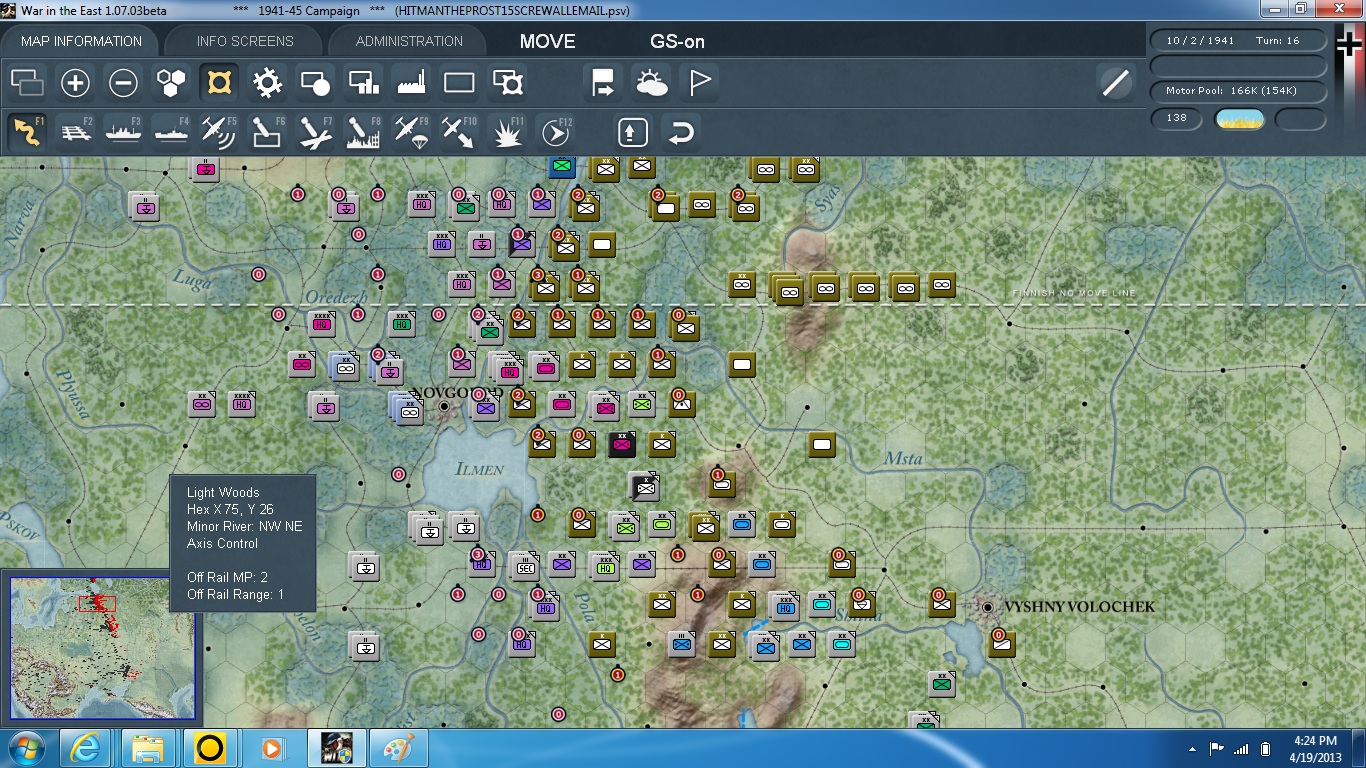Switch to the ADMINISTRATION tab
Screen dimensions: 1366x768
(409, 41)
